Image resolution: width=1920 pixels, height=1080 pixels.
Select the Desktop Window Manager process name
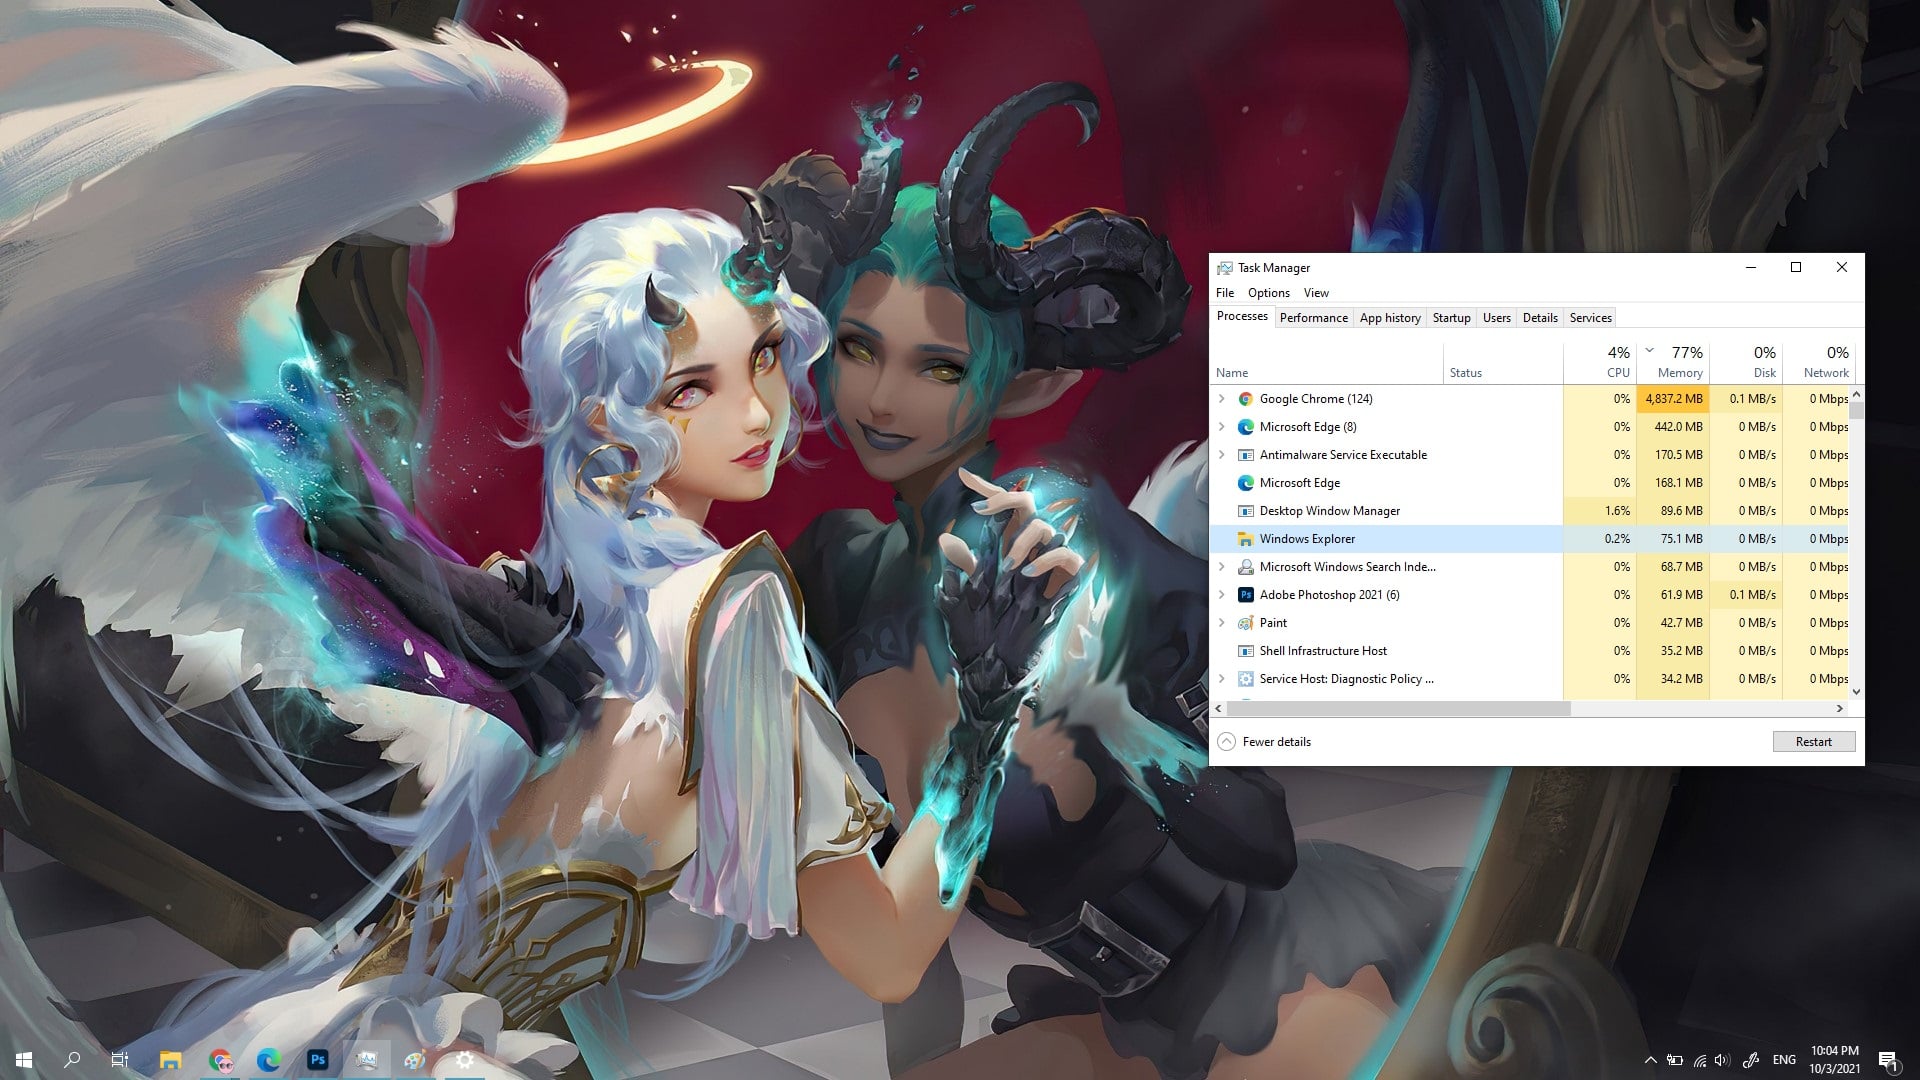tap(1329, 511)
